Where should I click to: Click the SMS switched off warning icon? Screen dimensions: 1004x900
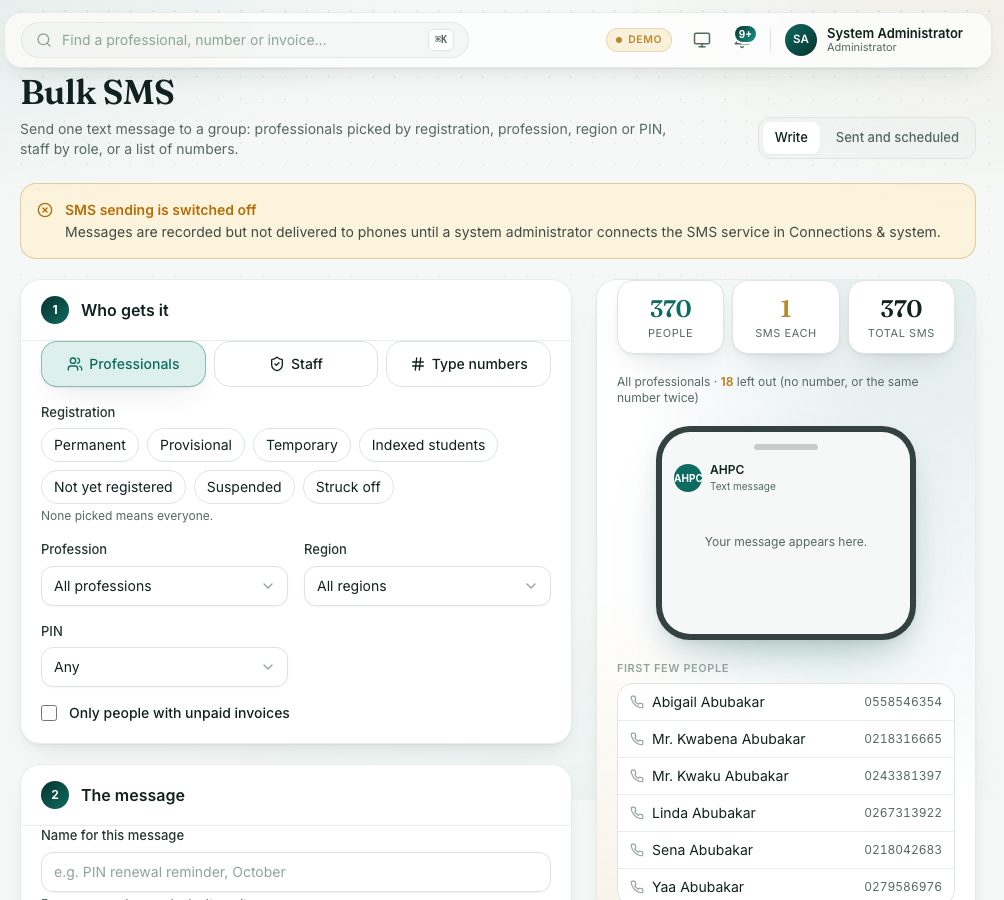[45, 210]
